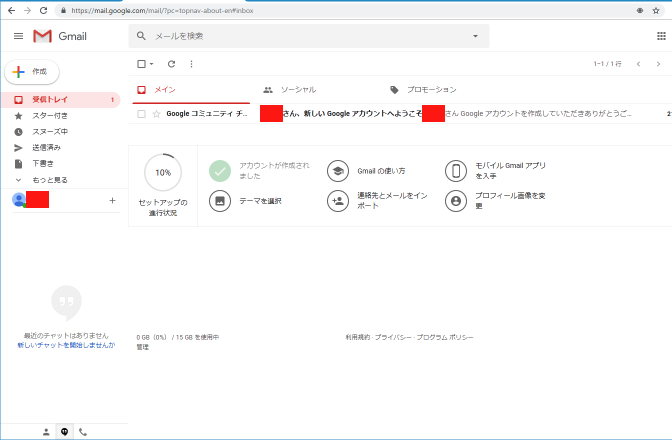Open 利用規約 link
This screenshot has width=672, height=448.
[357, 337]
